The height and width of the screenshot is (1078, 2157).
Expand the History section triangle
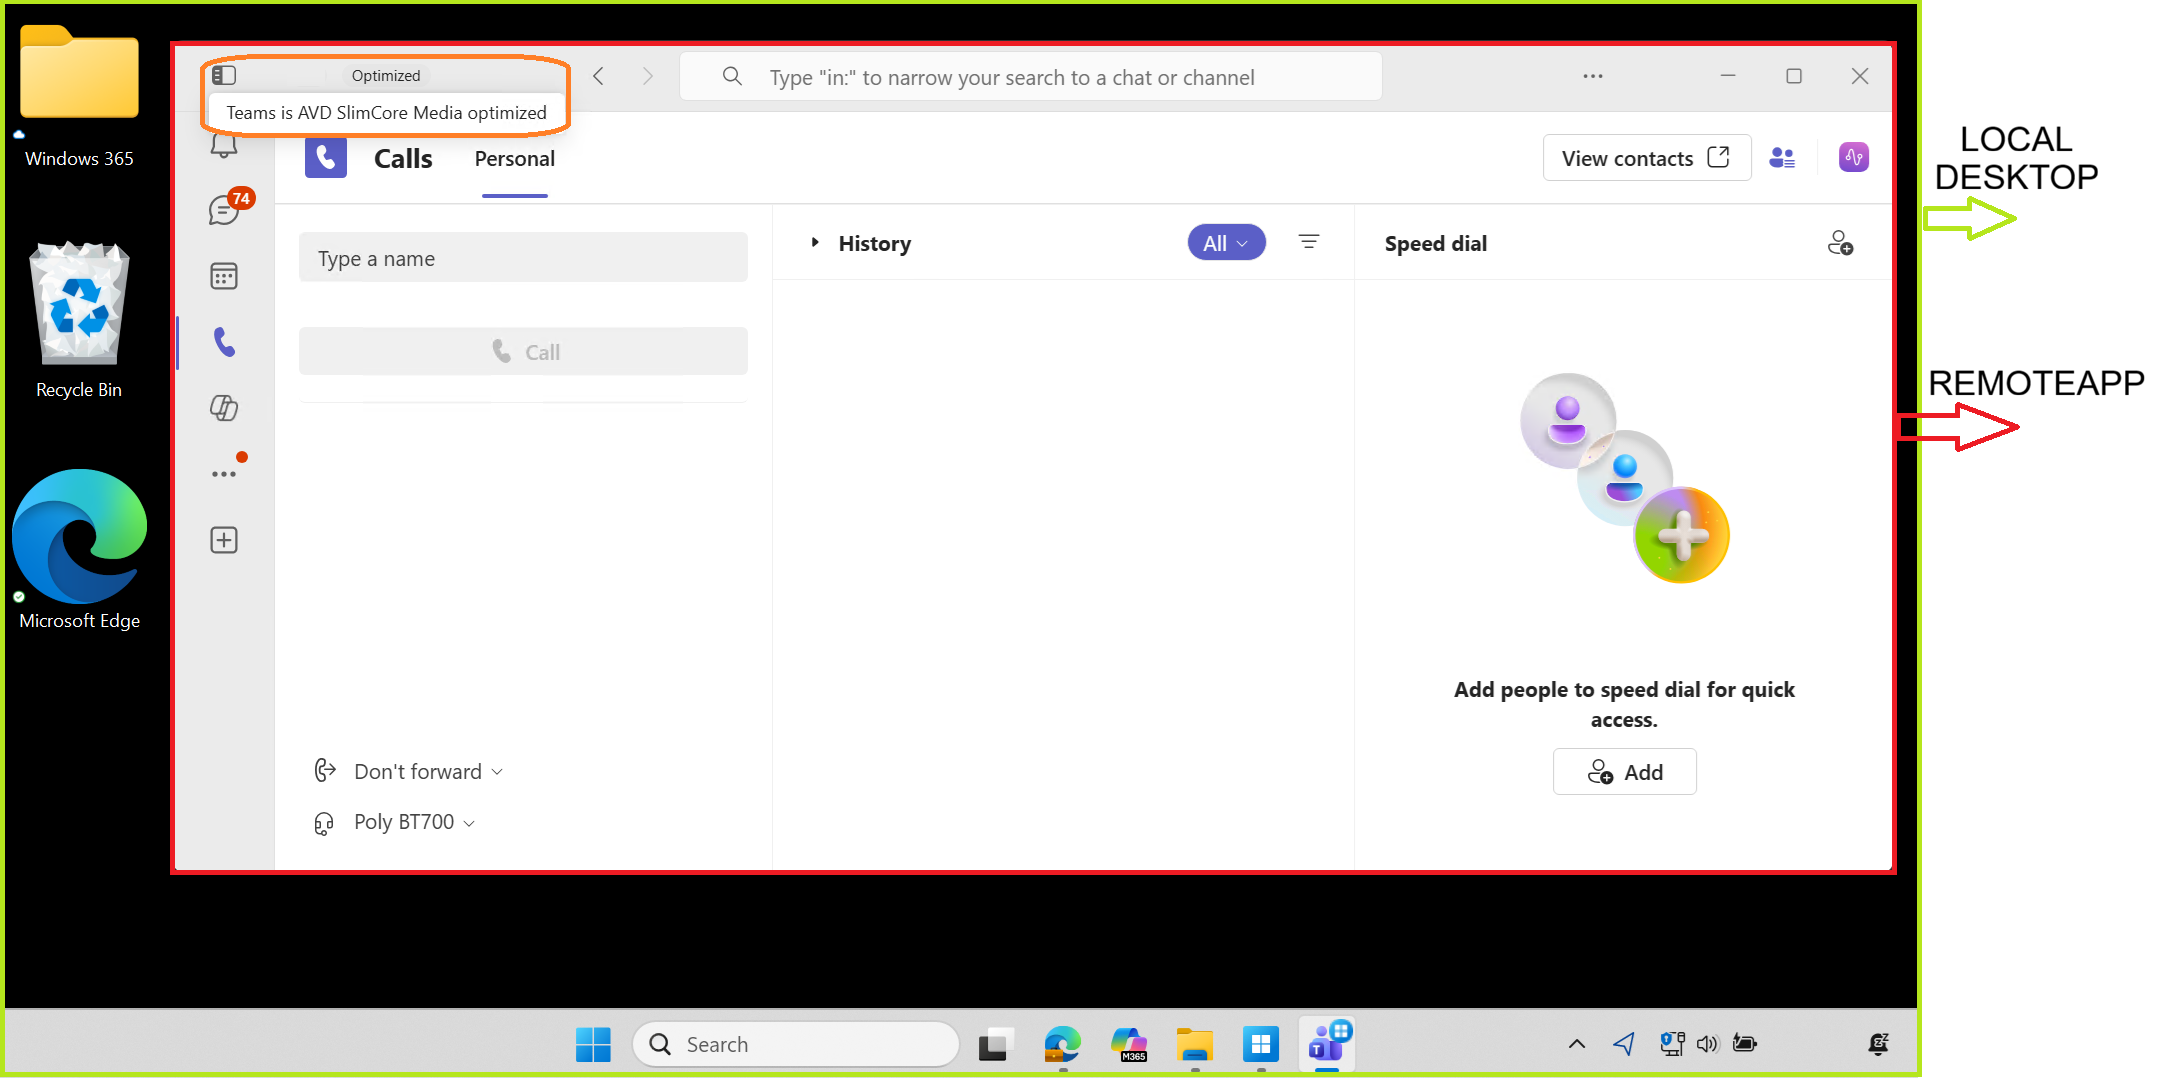point(815,242)
